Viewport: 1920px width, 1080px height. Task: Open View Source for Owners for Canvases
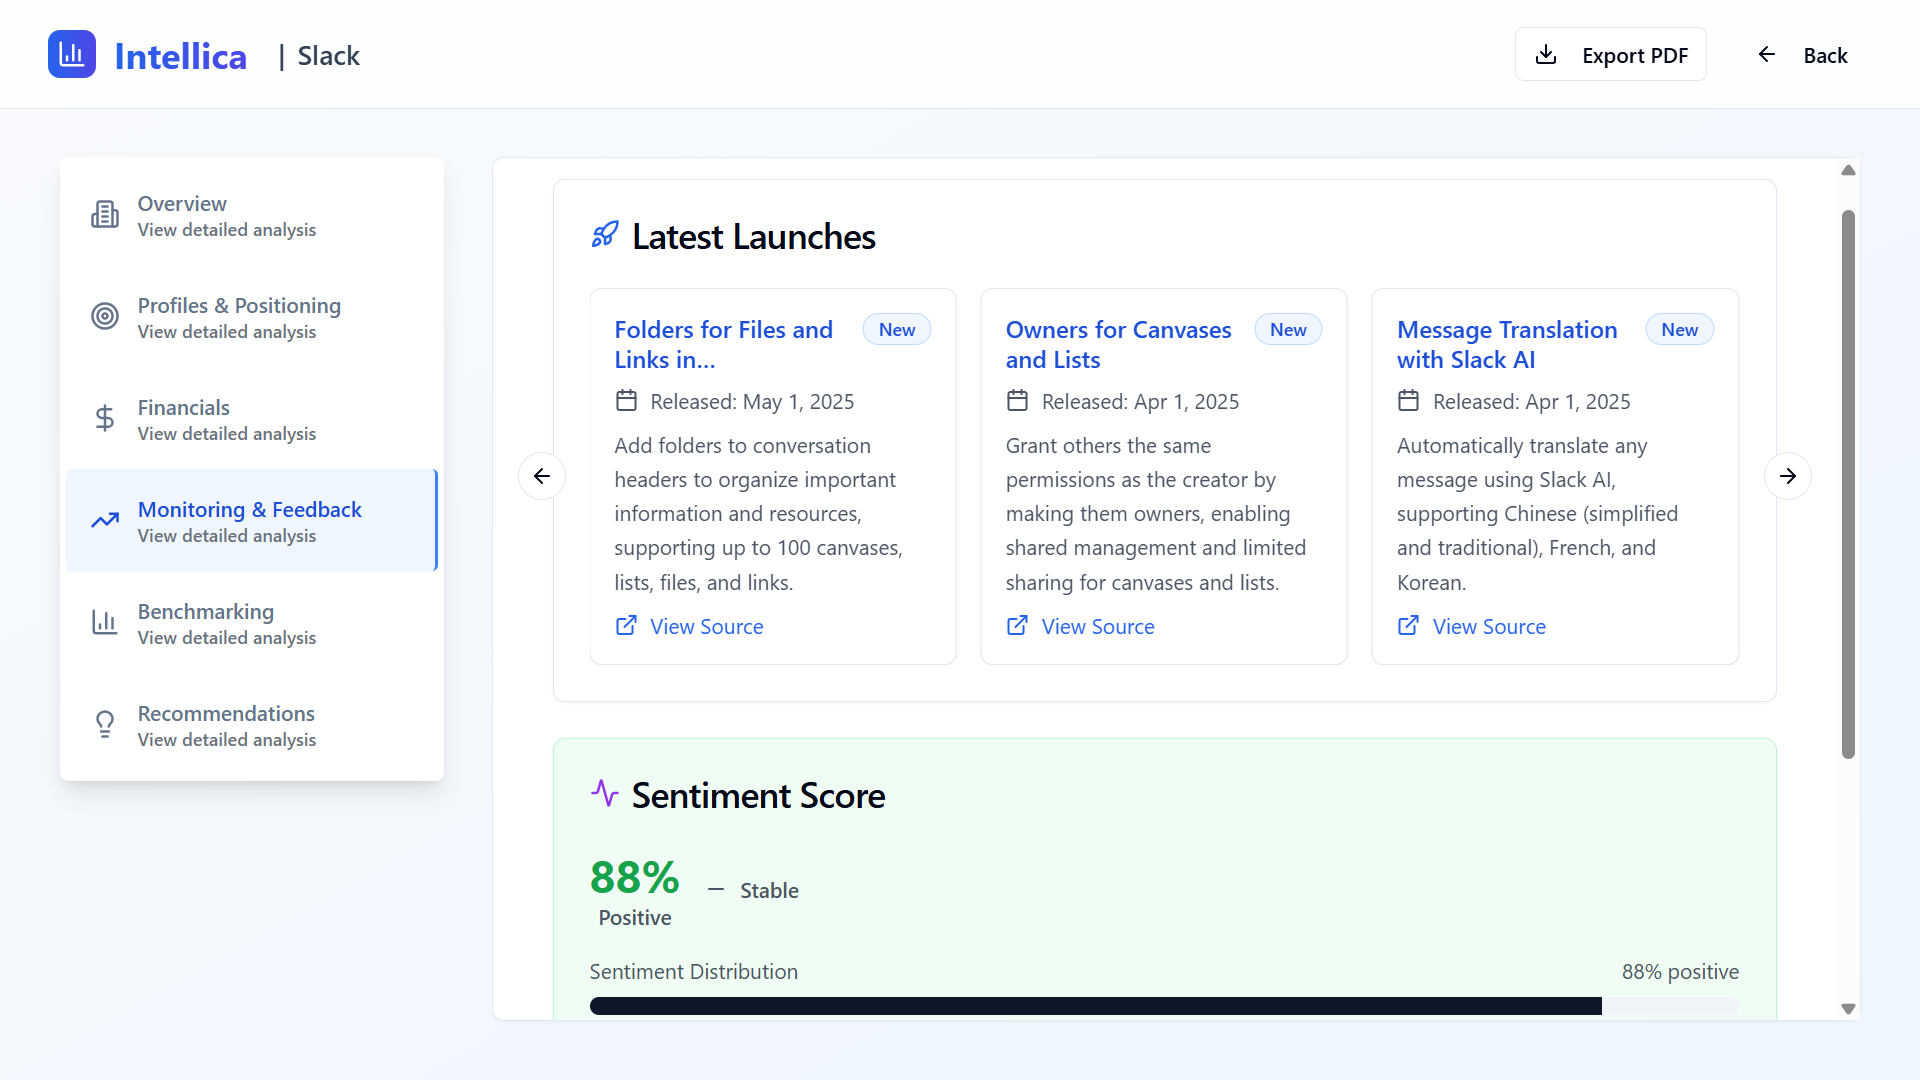click(1097, 627)
